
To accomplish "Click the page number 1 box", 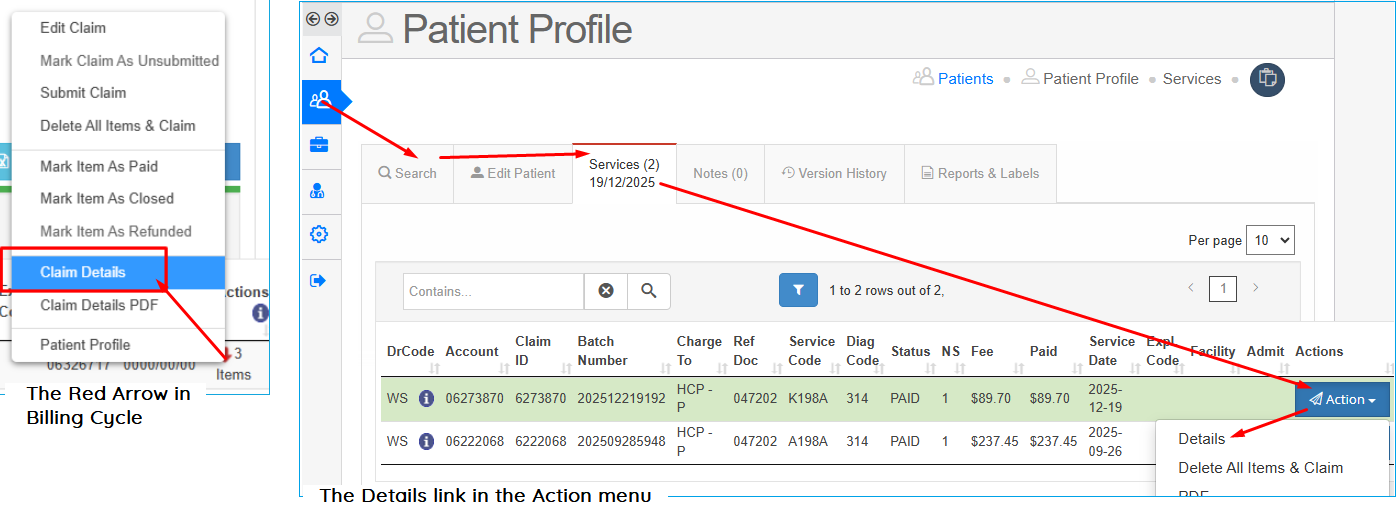I will 1222,289.
